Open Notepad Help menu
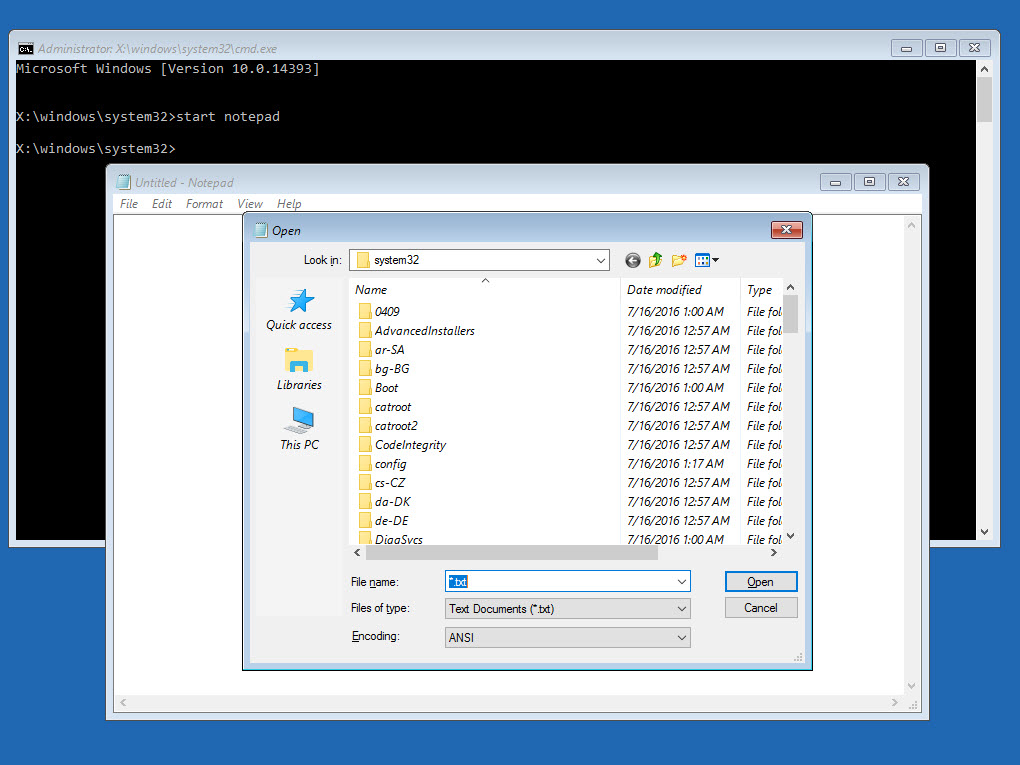Viewport: 1020px width, 765px height. [289, 204]
